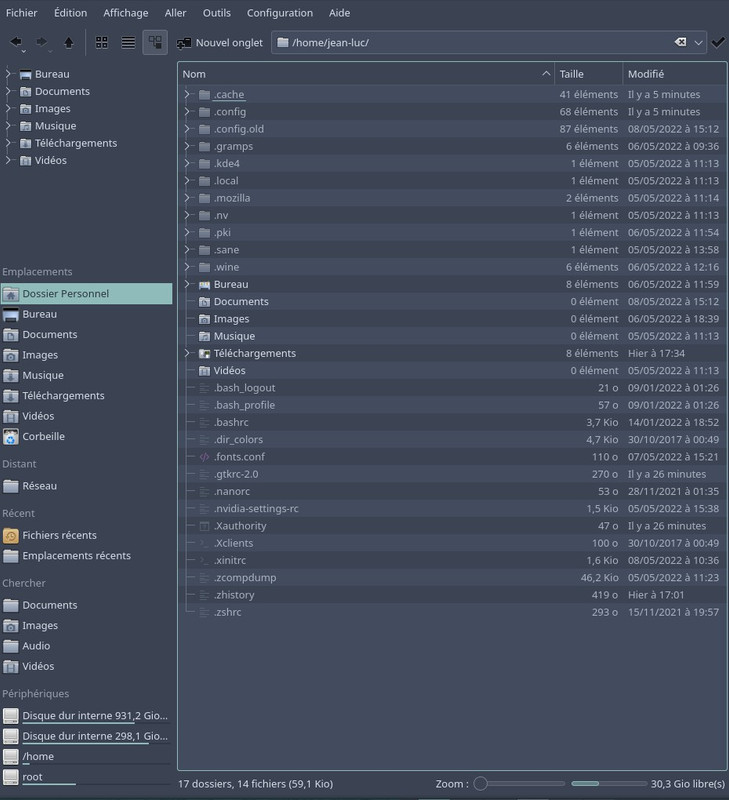Viewport: 729px width, 800px height.
Task: Expand the .wine folder row
Action: tap(187, 267)
